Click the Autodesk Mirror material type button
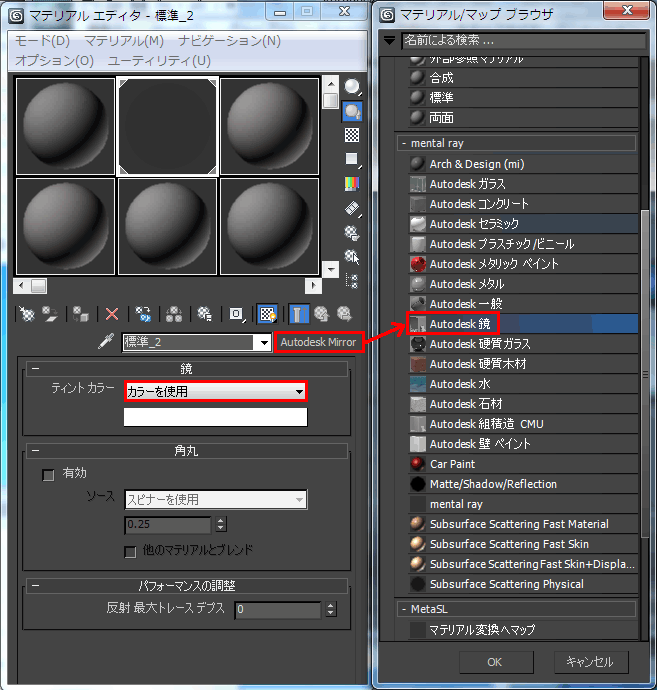Image resolution: width=657 pixels, height=690 pixels. click(x=319, y=342)
